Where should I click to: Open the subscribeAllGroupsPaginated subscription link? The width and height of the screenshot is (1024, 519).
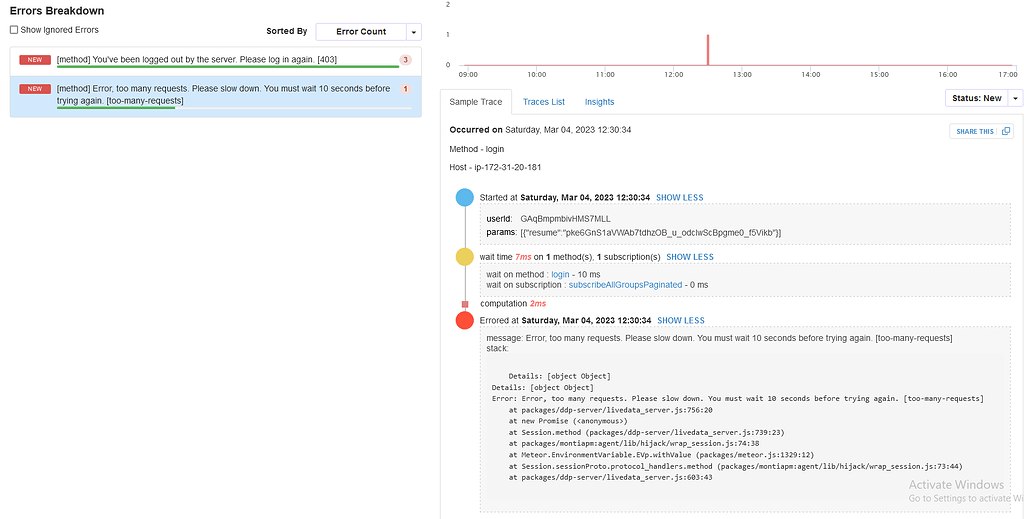pos(625,285)
